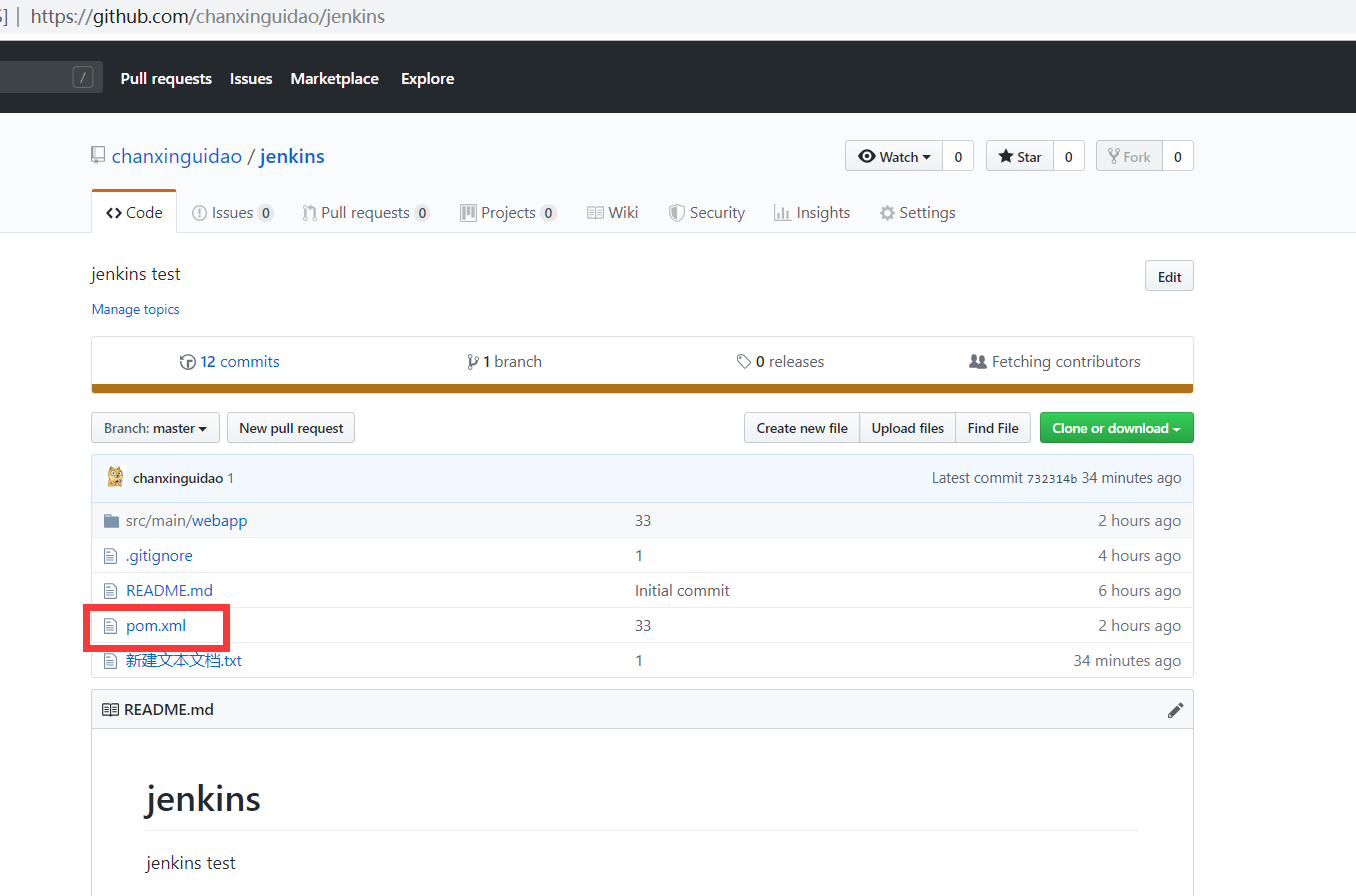Open the src/main/webapp folder
Image resolution: width=1356 pixels, height=896 pixels.
(x=187, y=521)
